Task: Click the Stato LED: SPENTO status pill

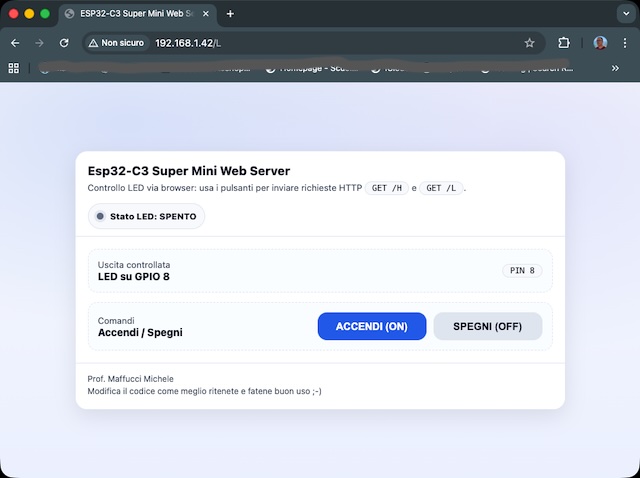Action: [146, 216]
